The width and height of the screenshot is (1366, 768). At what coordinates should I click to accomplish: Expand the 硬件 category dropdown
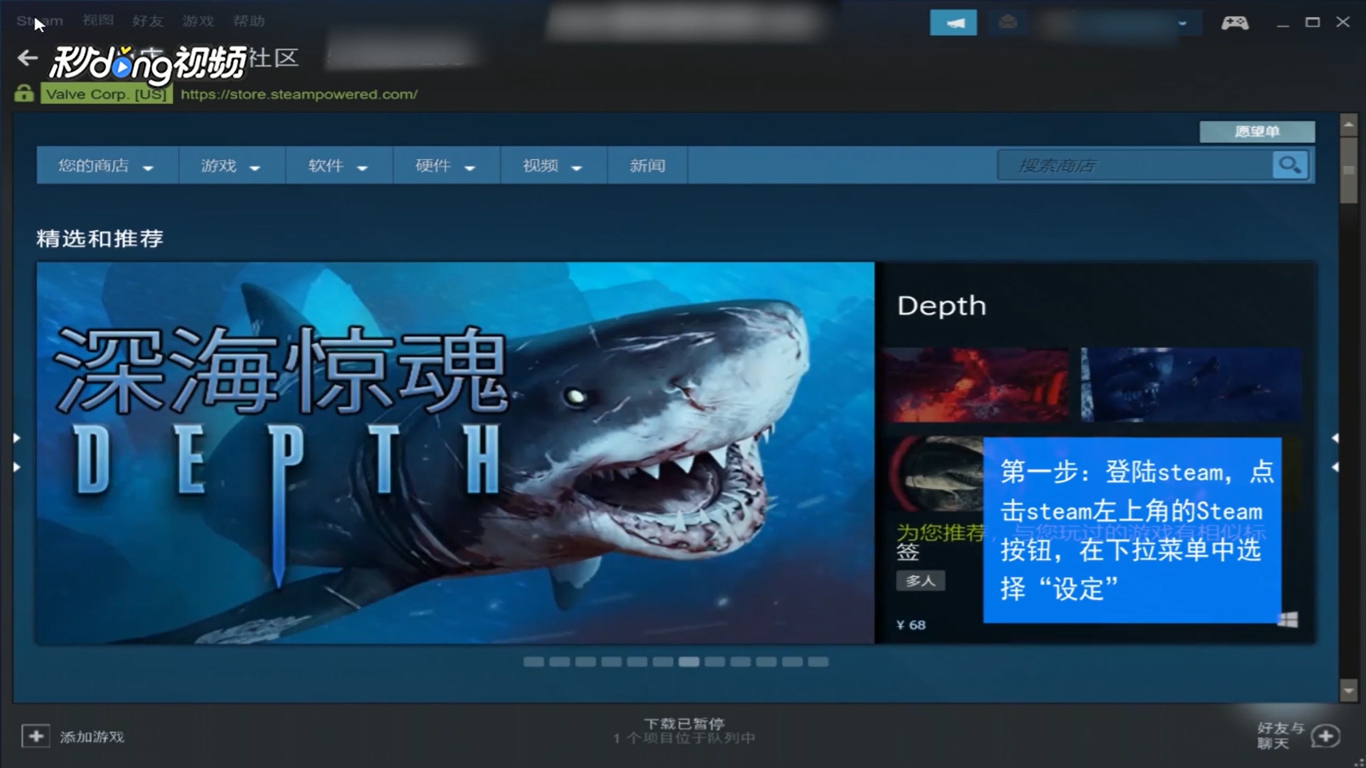(446, 165)
